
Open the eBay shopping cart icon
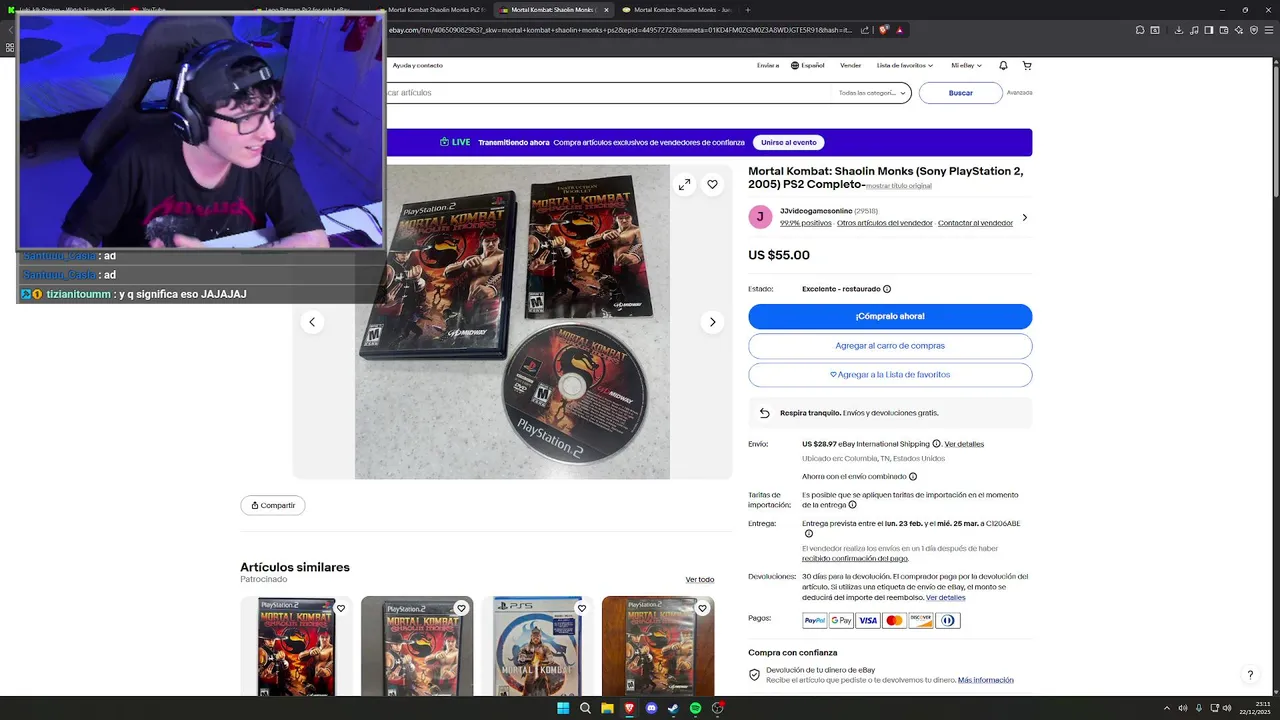1027,65
